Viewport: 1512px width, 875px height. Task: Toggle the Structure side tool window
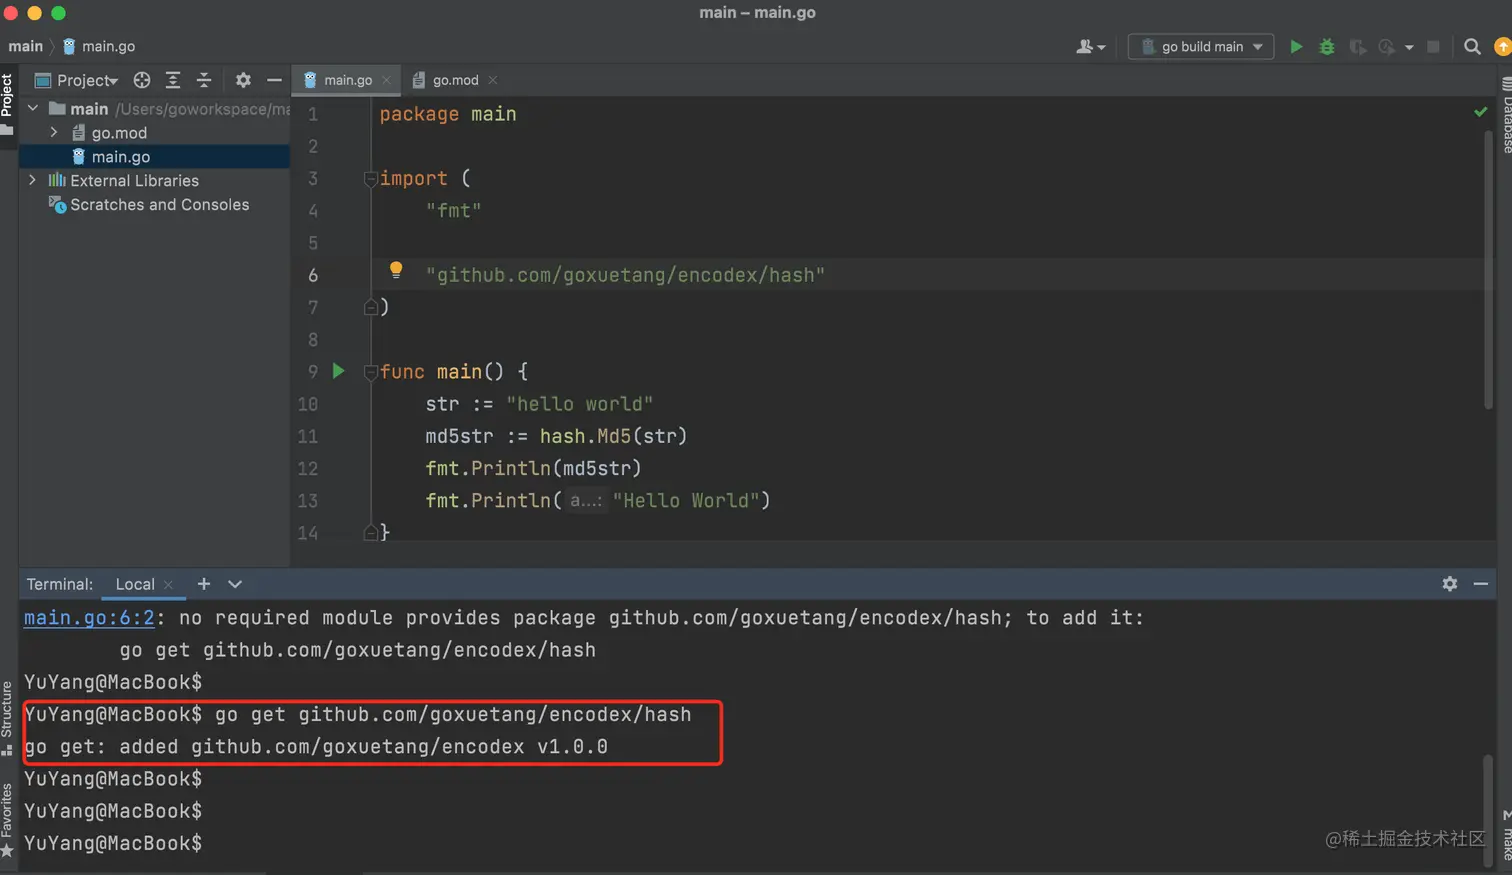[8, 718]
